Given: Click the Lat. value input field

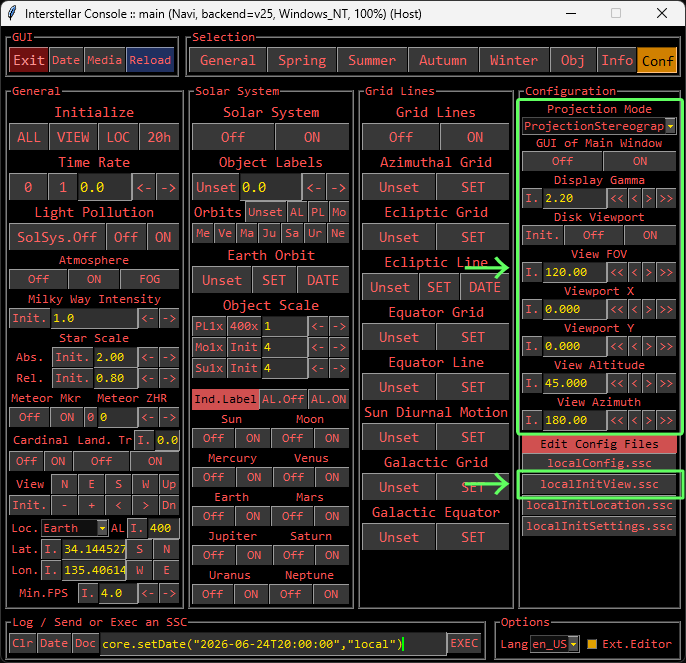Looking at the screenshot, I should tap(94, 549).
